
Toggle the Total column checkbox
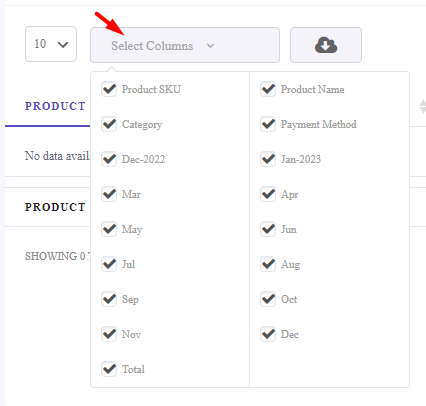pyautogui.click(x=109, y=369)
